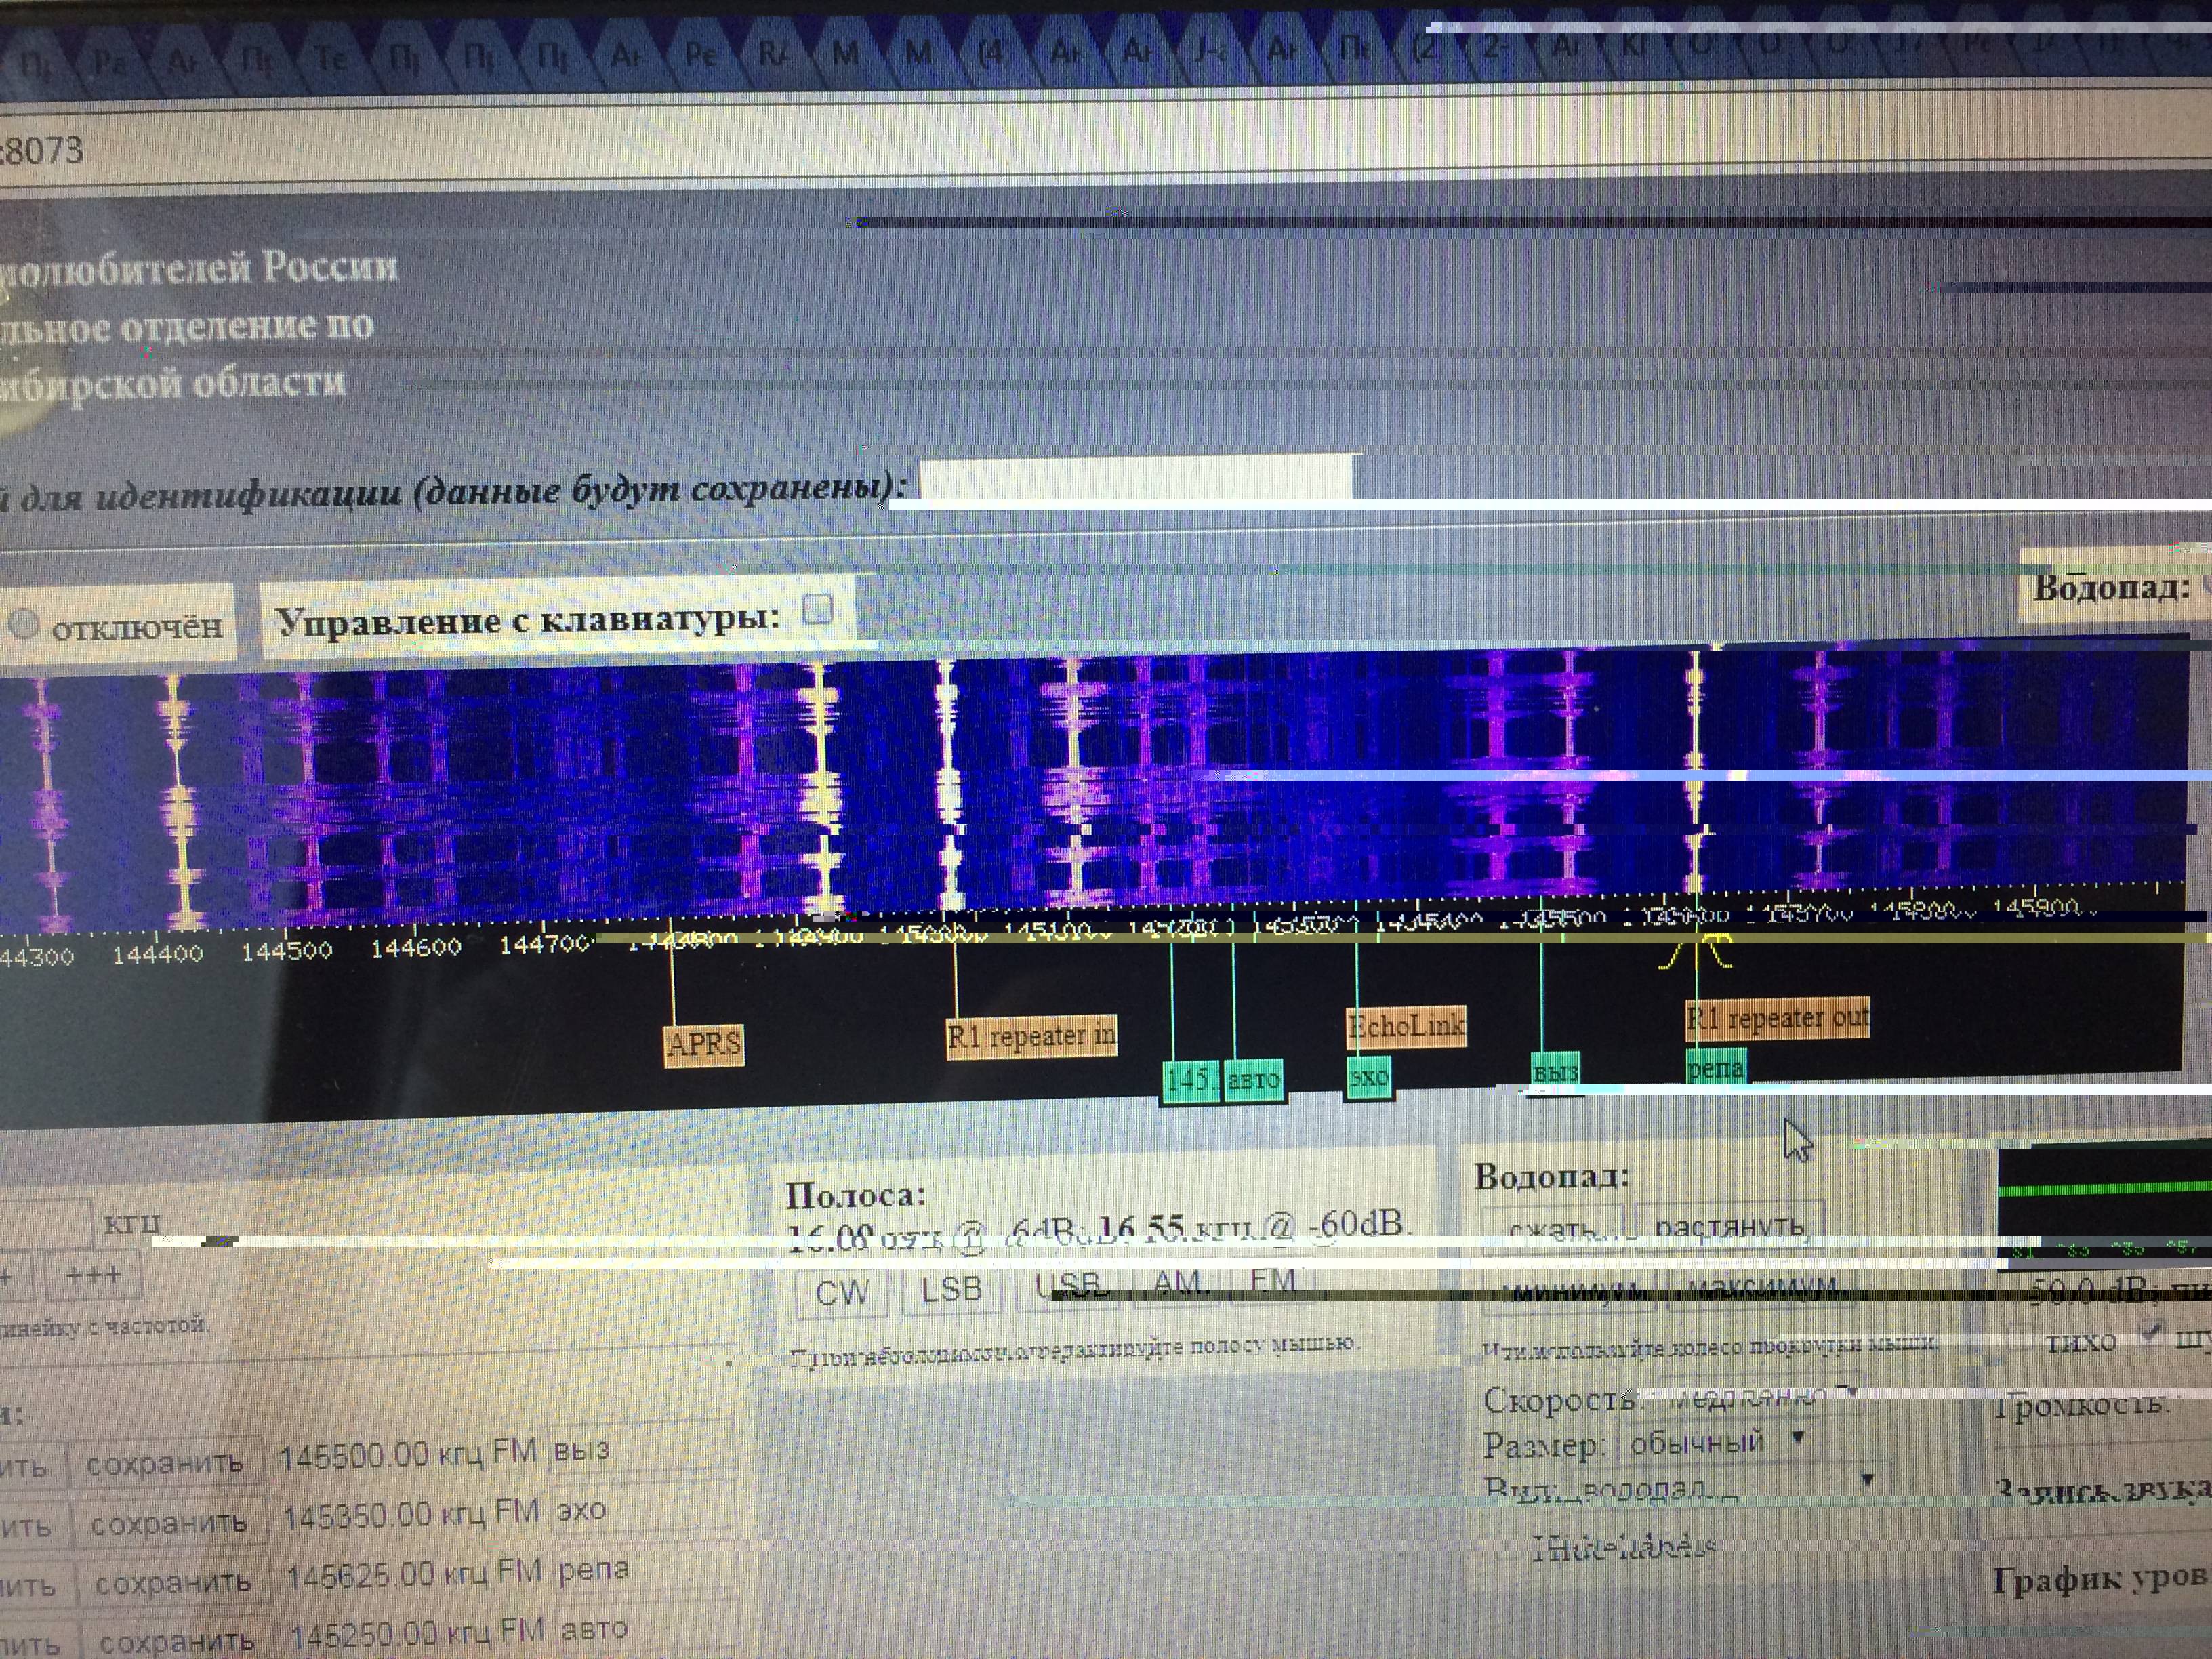Click the APRS frequency label marker
The height and width of the screenshot is (1659, 2212).
tap(704, 1045)
